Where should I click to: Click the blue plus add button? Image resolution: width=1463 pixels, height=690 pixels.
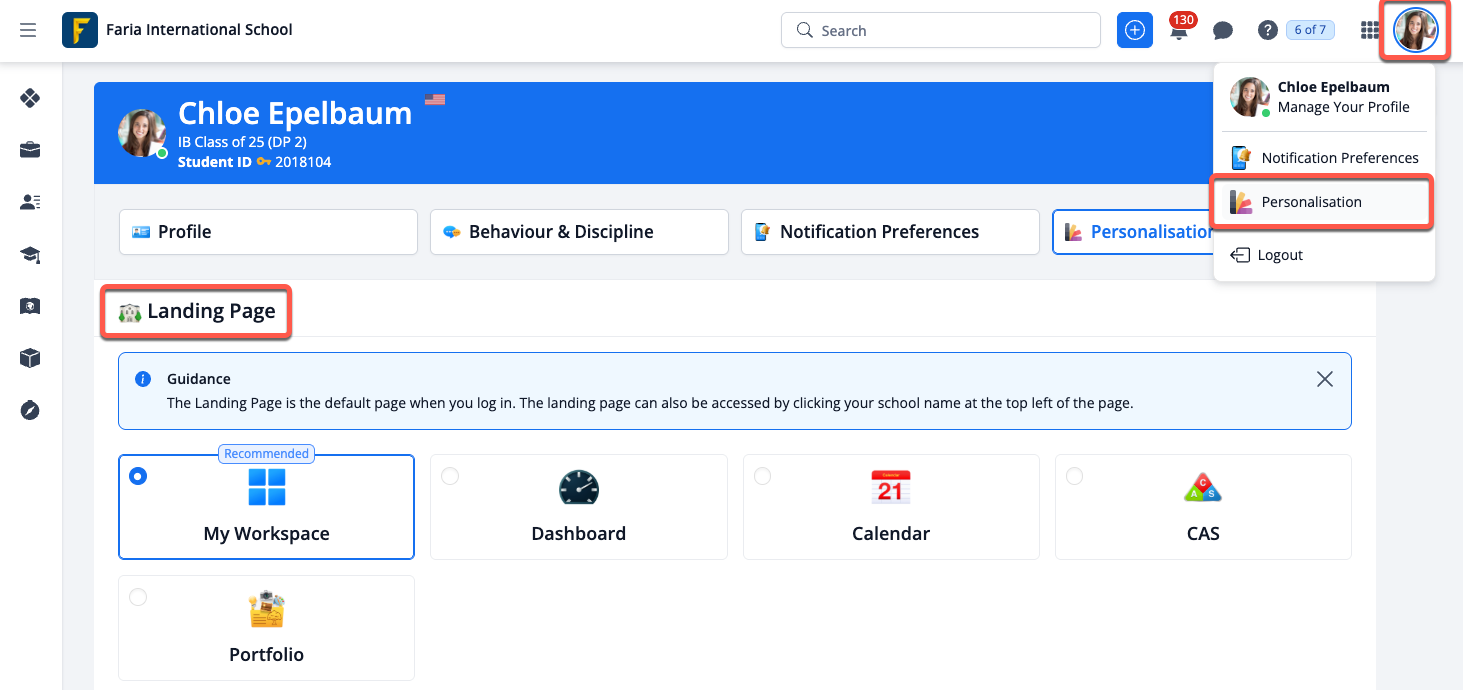[x=1134, y=30]
